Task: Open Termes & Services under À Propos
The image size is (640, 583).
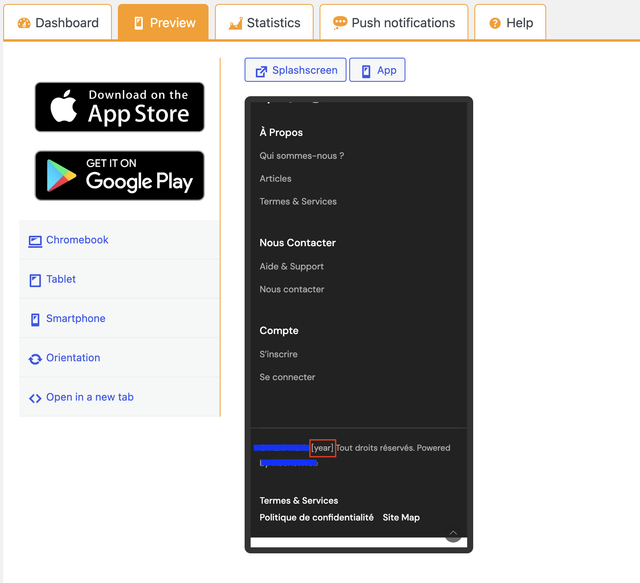Action: pos(298,201)
